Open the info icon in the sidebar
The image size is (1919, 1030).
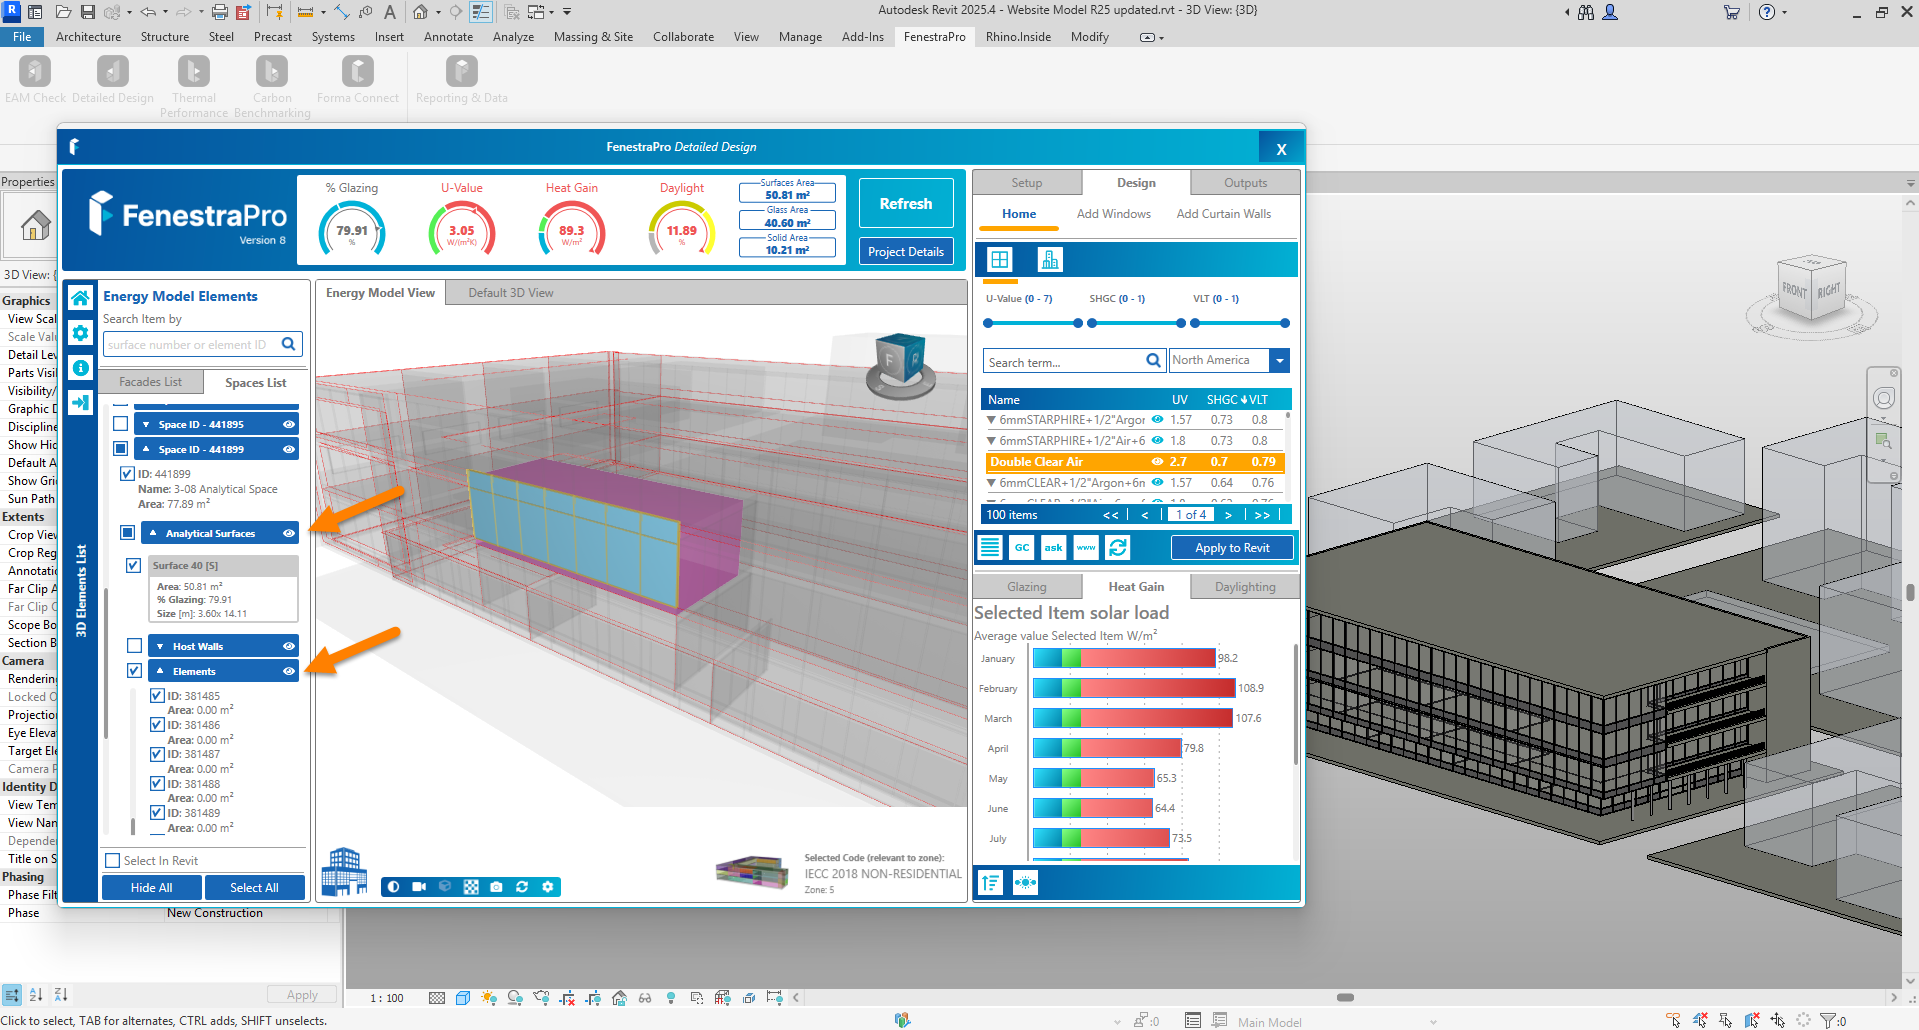[x=80, y=368]
